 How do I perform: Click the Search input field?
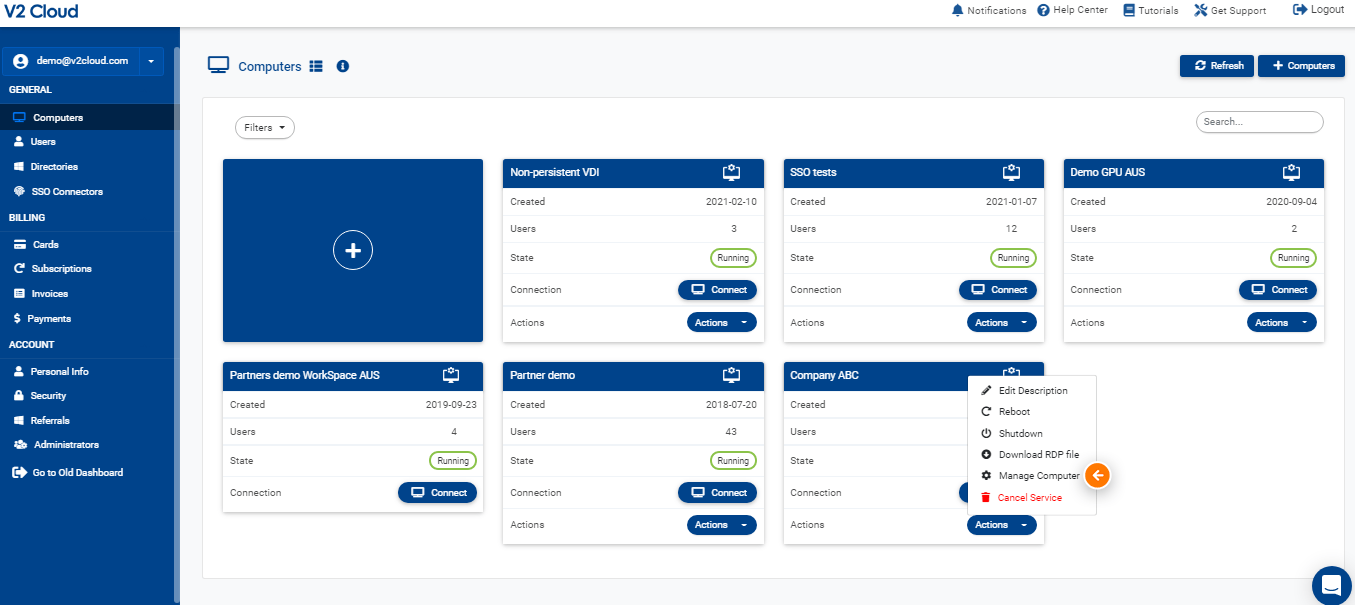tap(1259, 122)
